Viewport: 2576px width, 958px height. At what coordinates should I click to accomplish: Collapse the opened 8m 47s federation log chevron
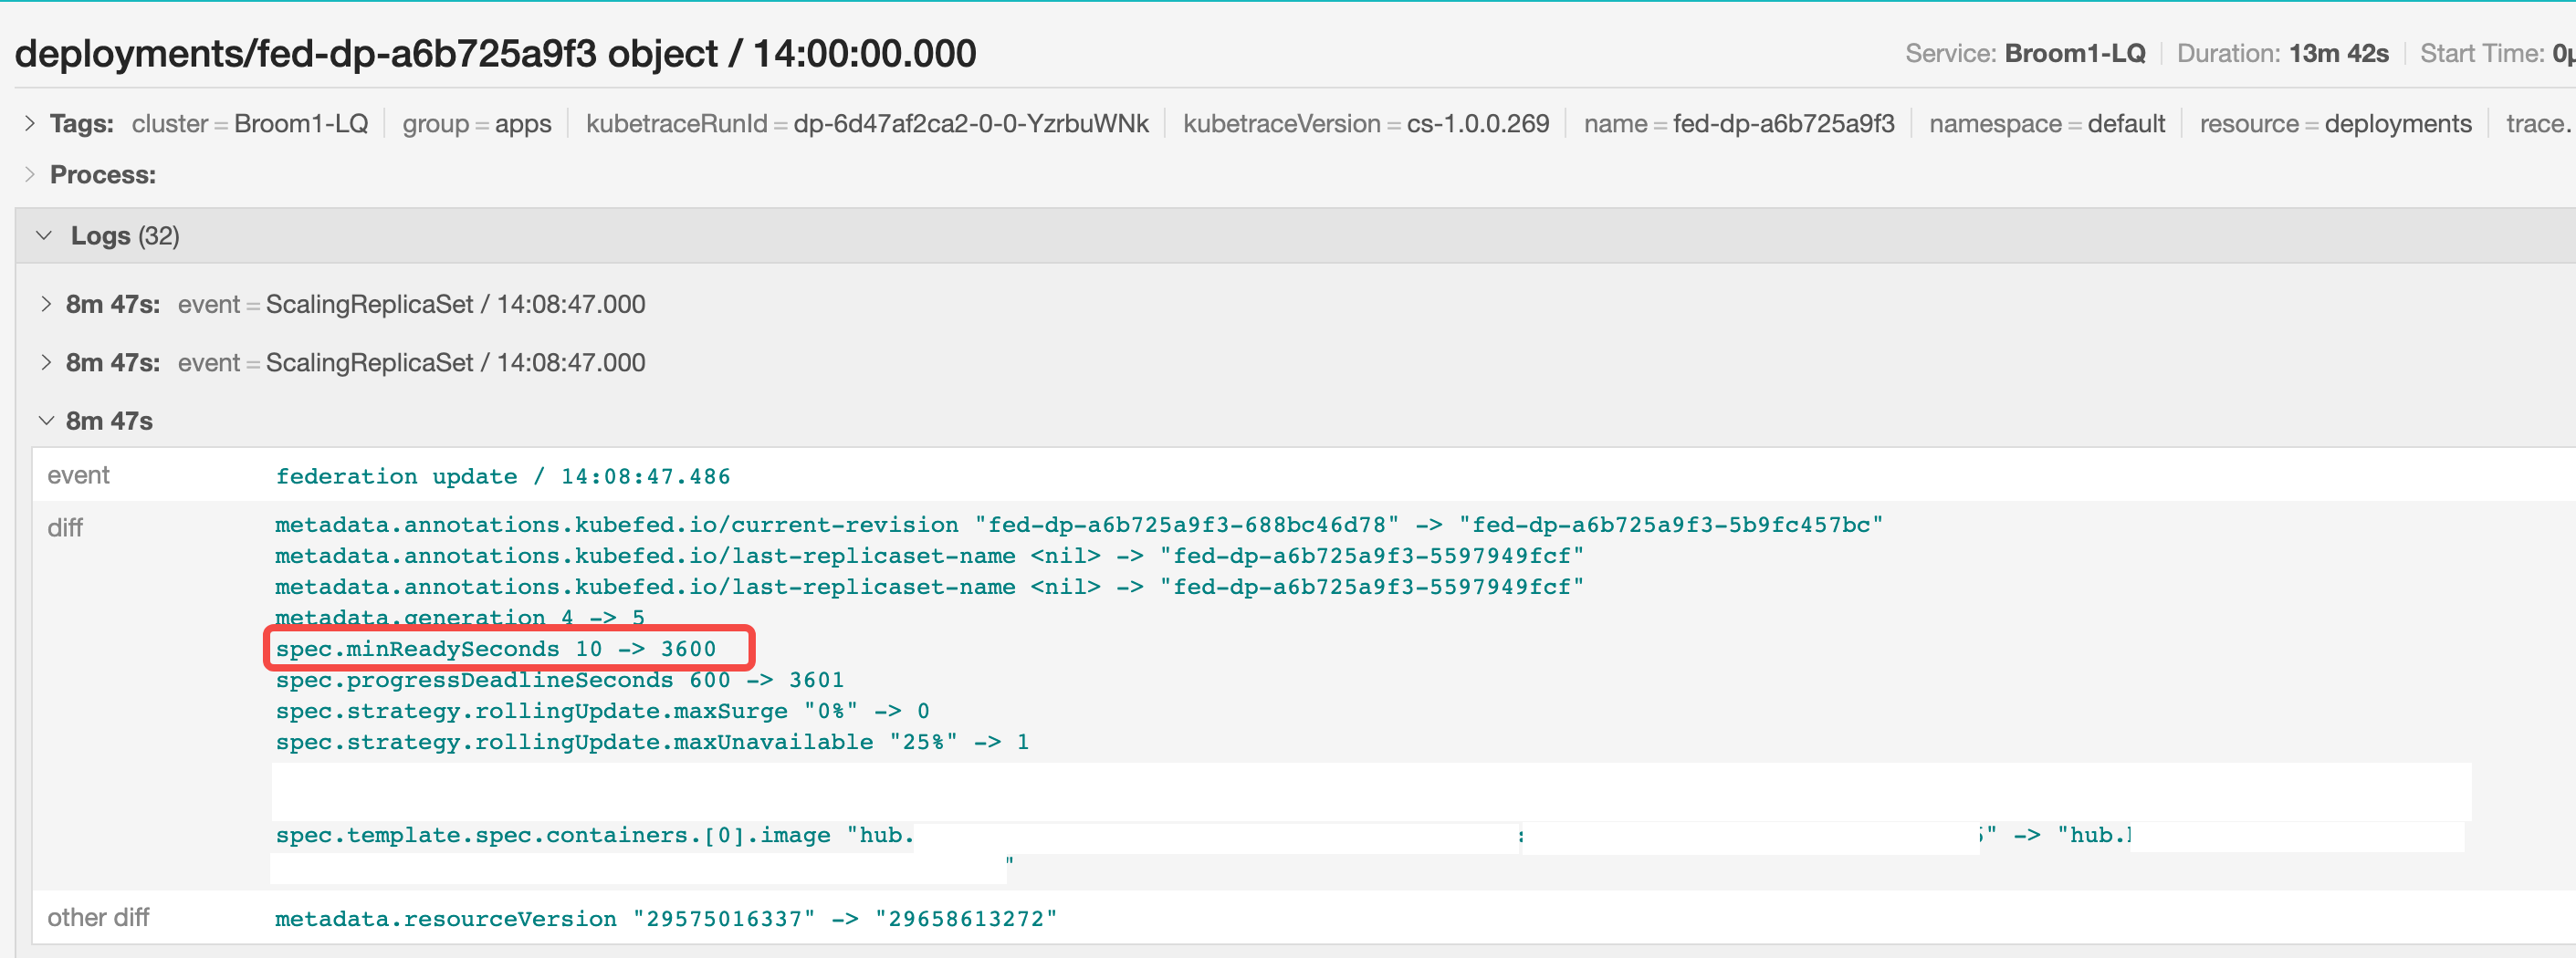tap(46, 421)
